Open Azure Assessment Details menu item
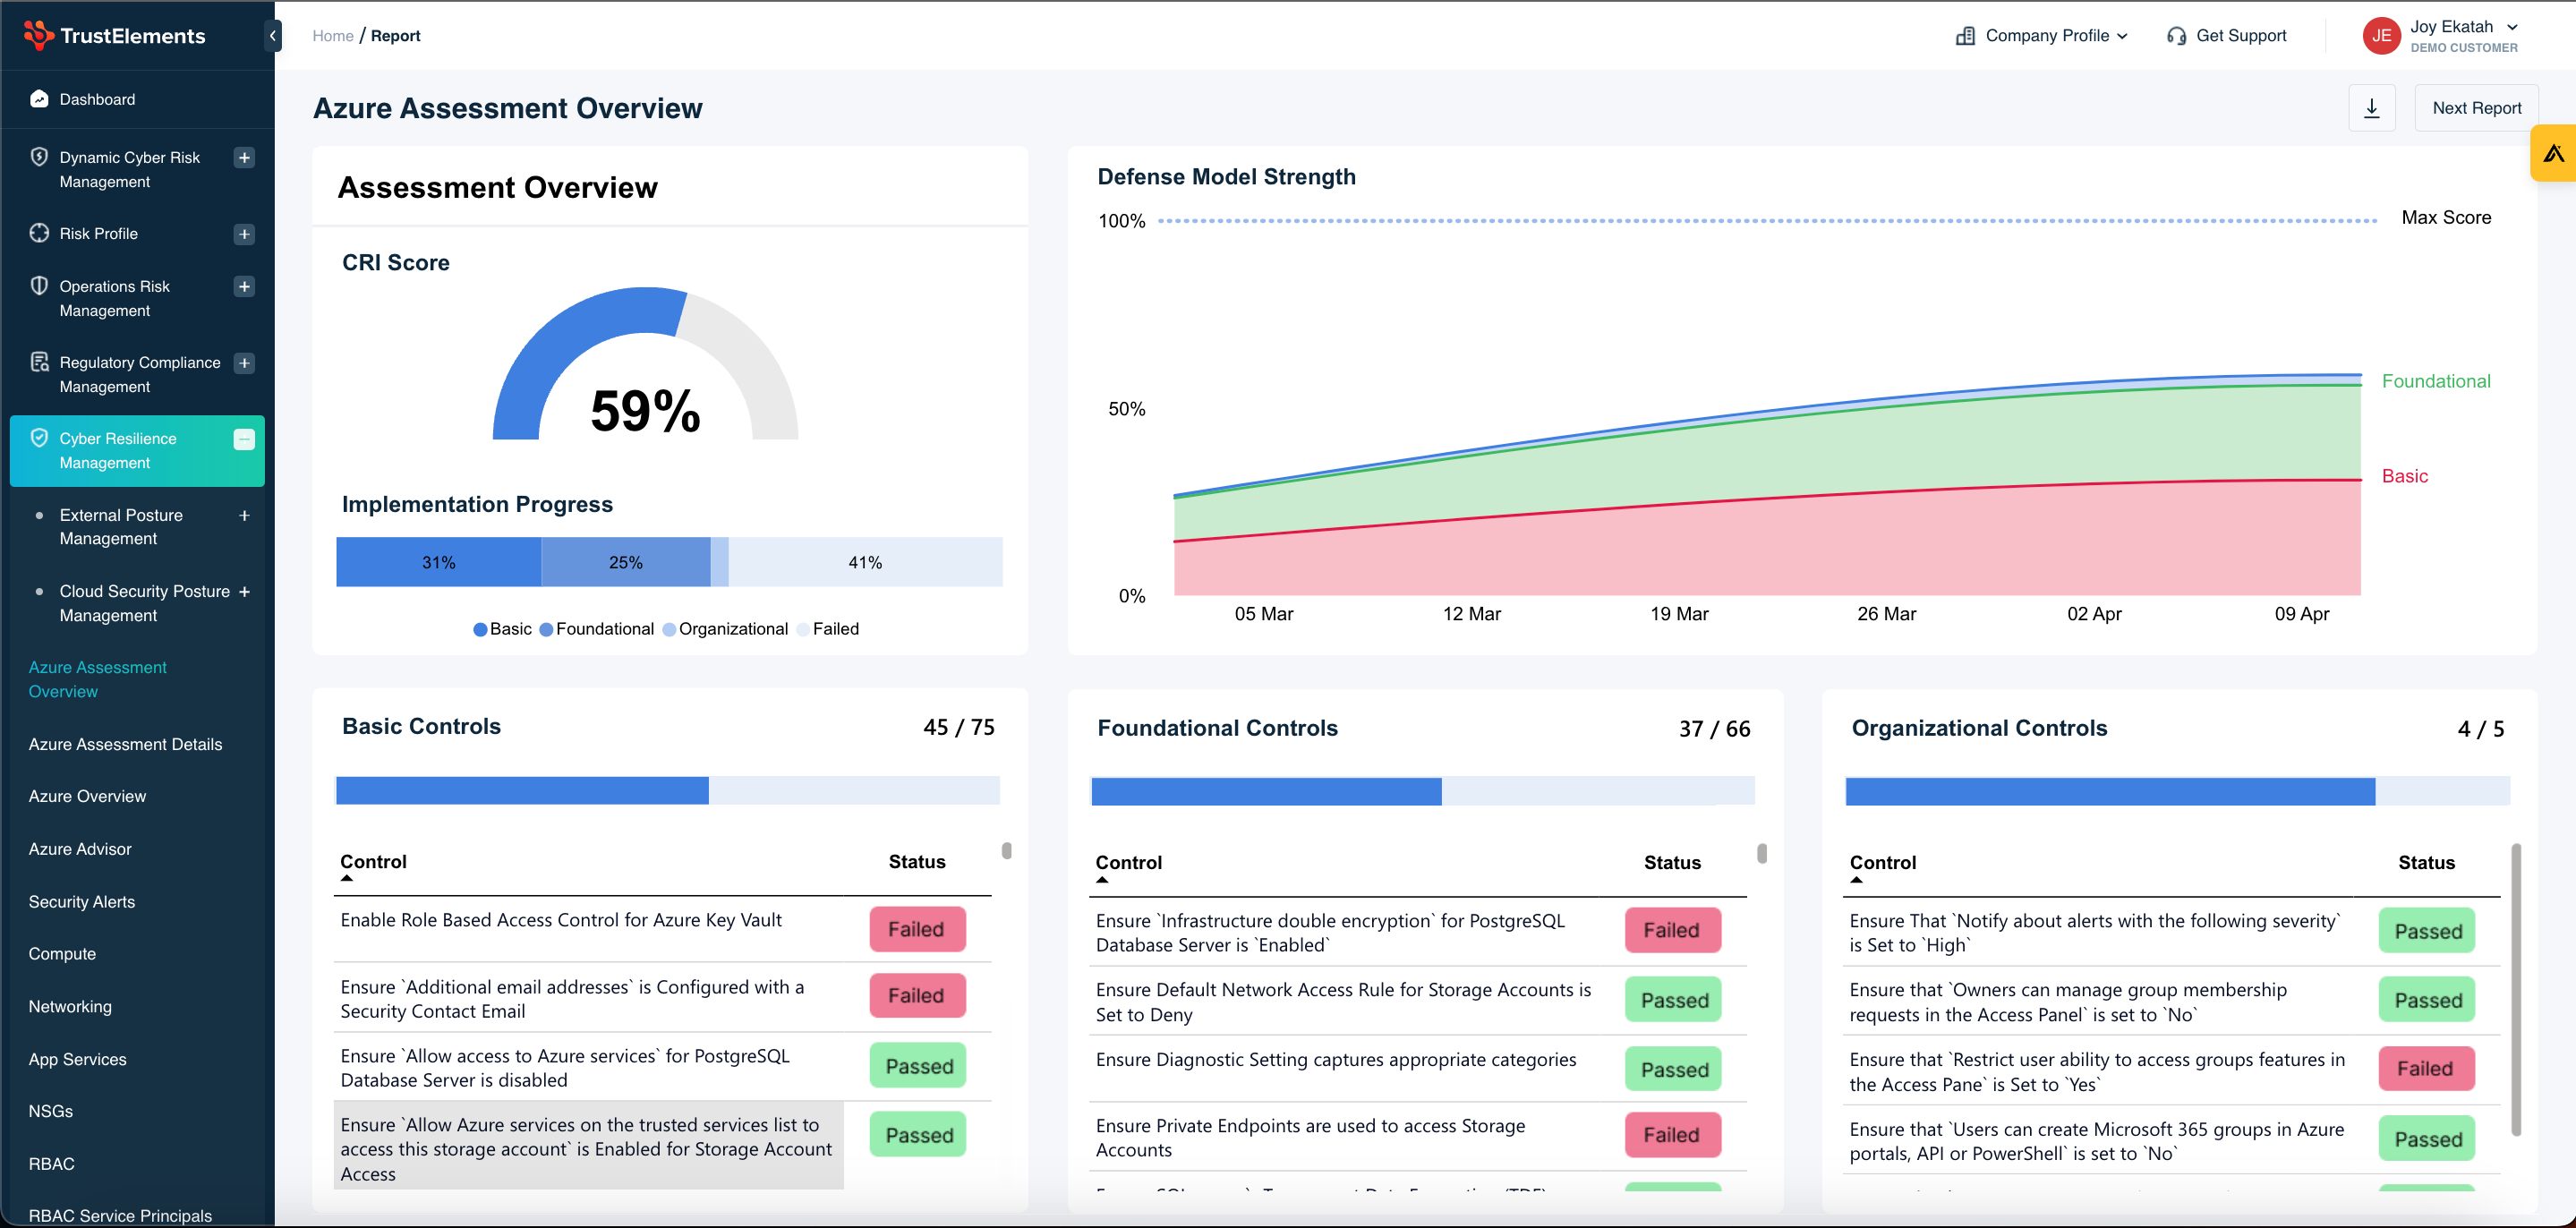 (125, 744)
